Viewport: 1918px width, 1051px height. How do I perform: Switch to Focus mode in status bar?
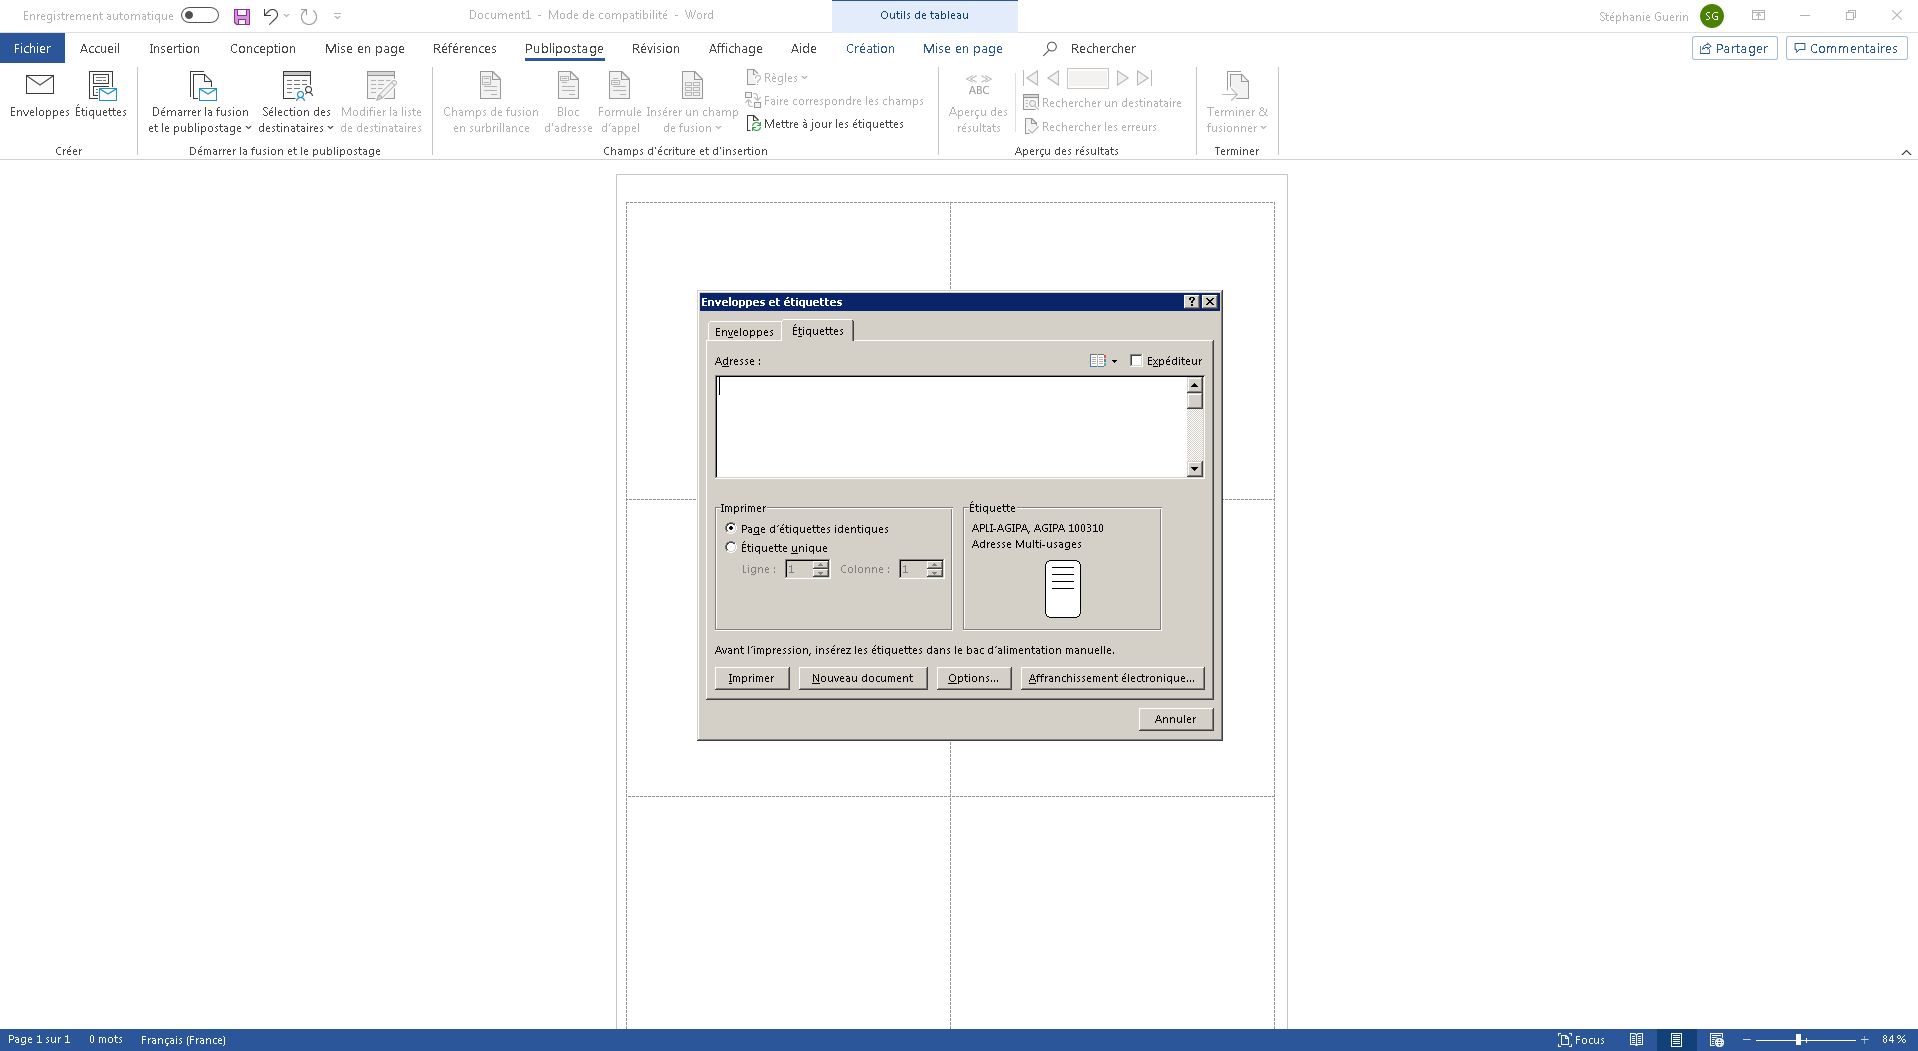[x=1581, y=1040]
